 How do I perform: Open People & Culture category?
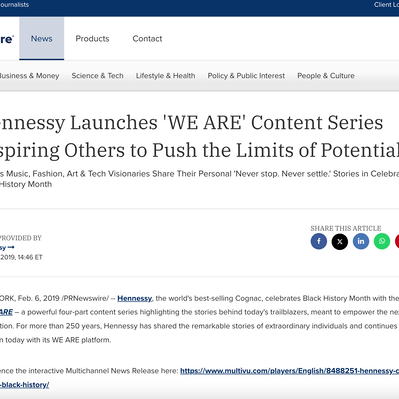pos(326,76)
